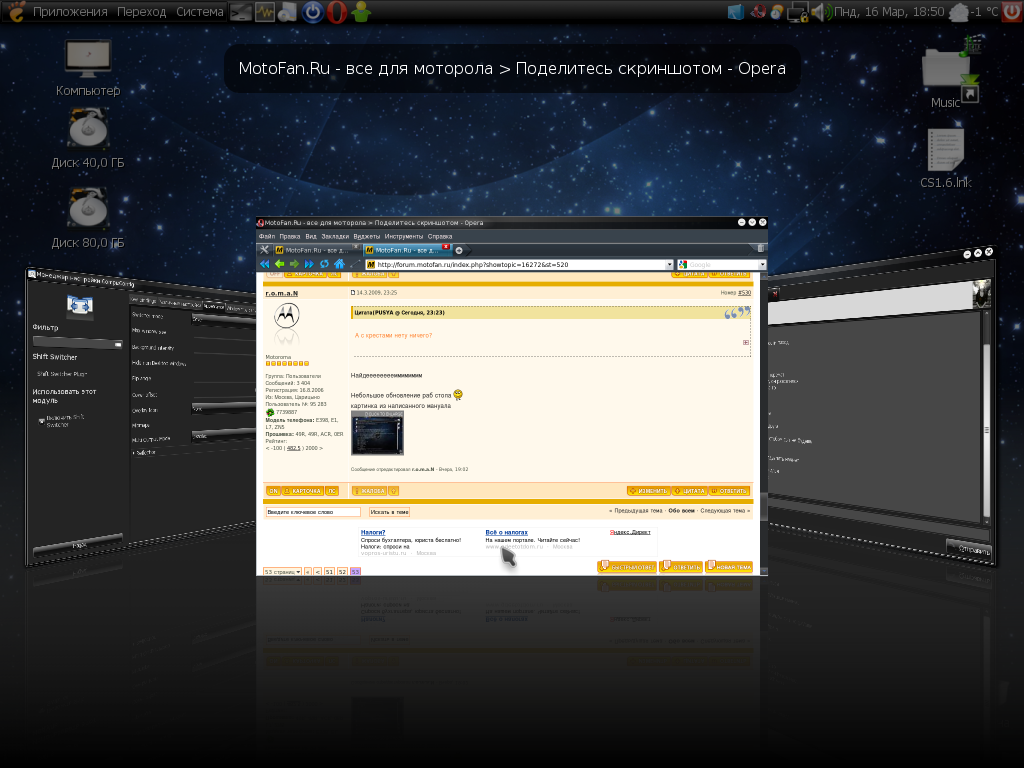
Task: Click the ЖАЛОБА button under the post
Action: click(370, 490)
